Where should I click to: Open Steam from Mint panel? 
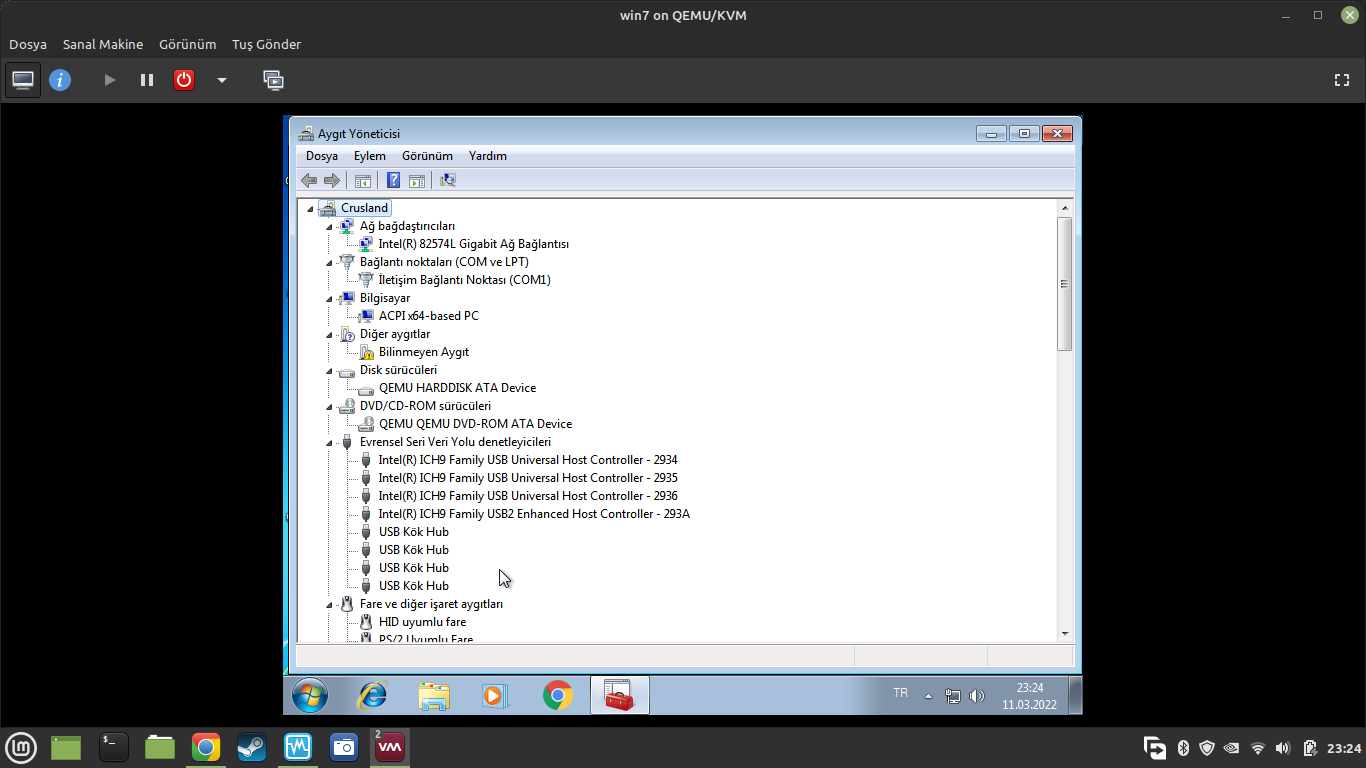(x=250, y=747)
